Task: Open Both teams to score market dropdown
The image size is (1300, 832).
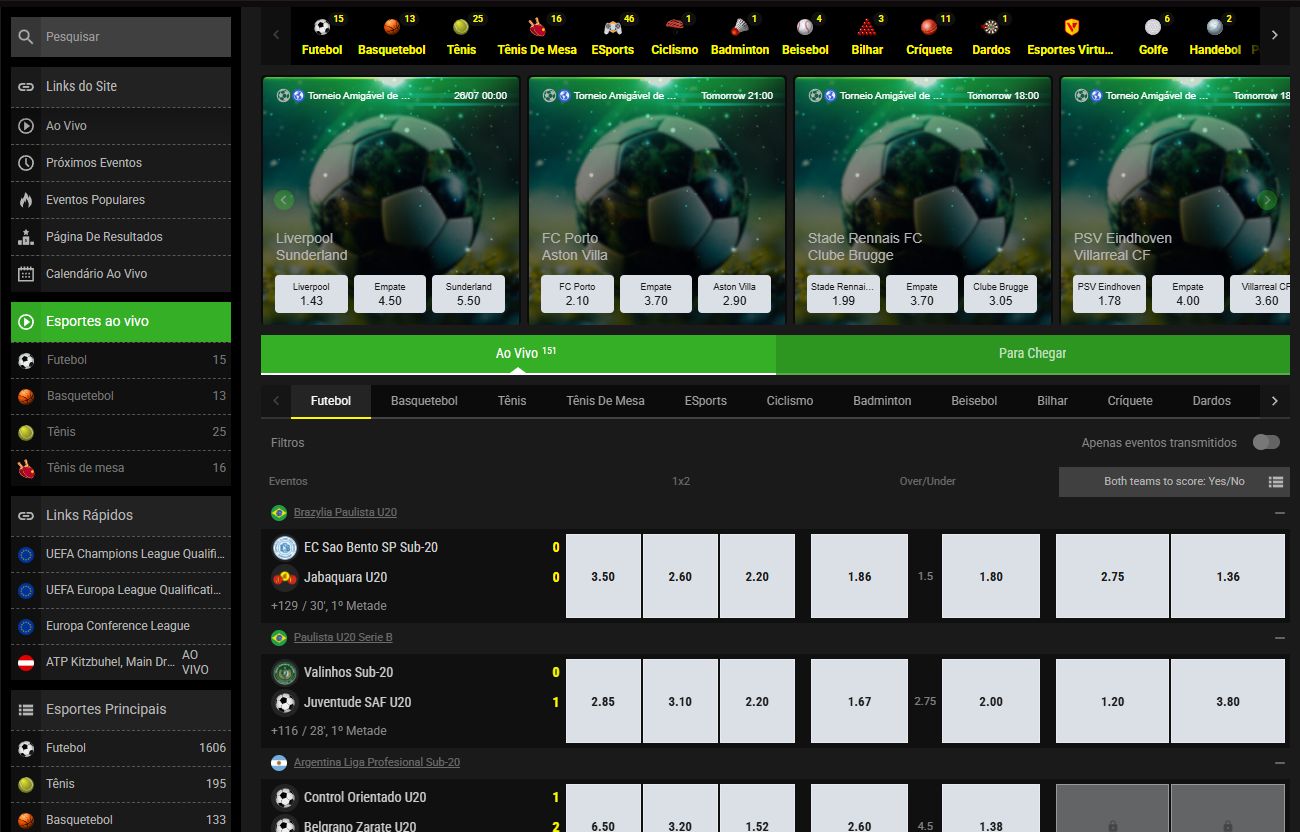Action: 1174,482
